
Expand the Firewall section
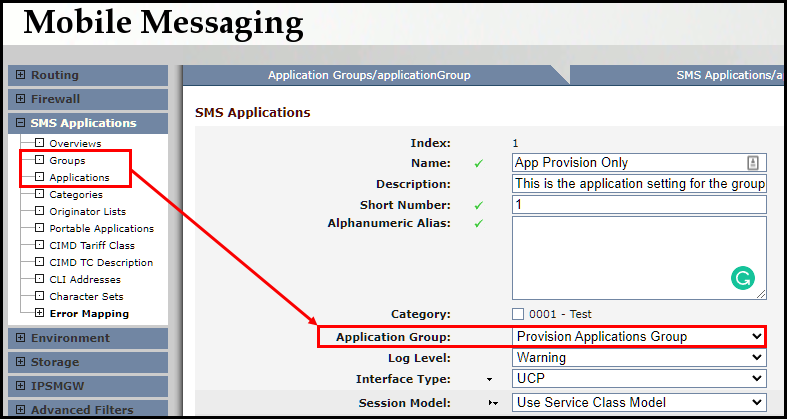click(20, 99)
